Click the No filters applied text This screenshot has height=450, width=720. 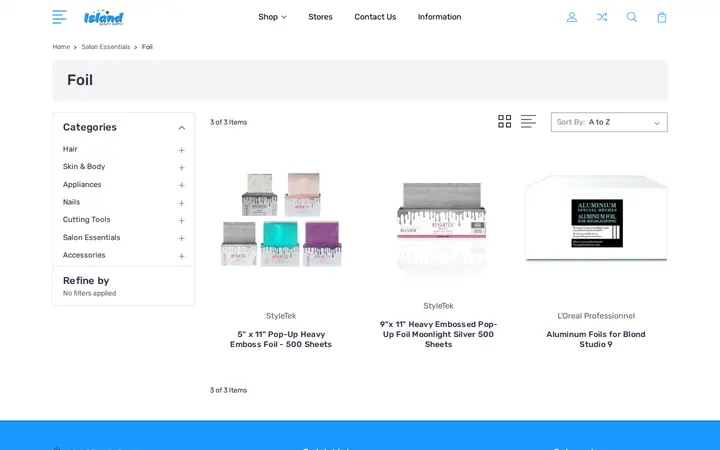coord(90,293)
